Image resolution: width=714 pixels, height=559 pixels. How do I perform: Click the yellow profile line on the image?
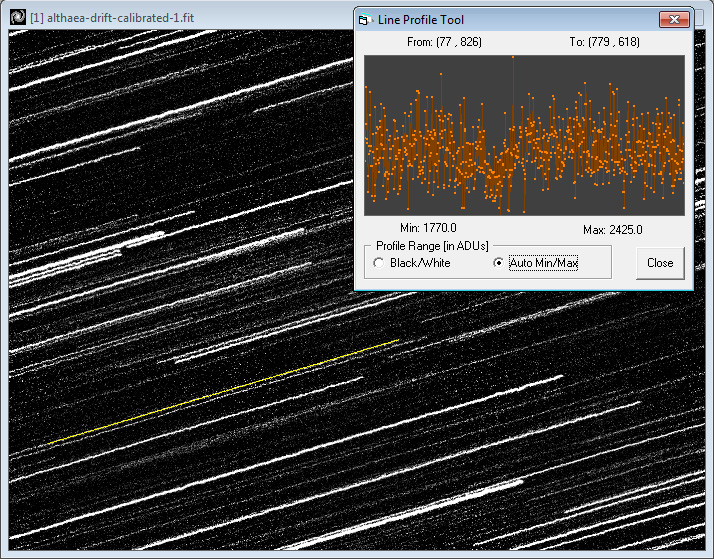[x=224, y=391]
